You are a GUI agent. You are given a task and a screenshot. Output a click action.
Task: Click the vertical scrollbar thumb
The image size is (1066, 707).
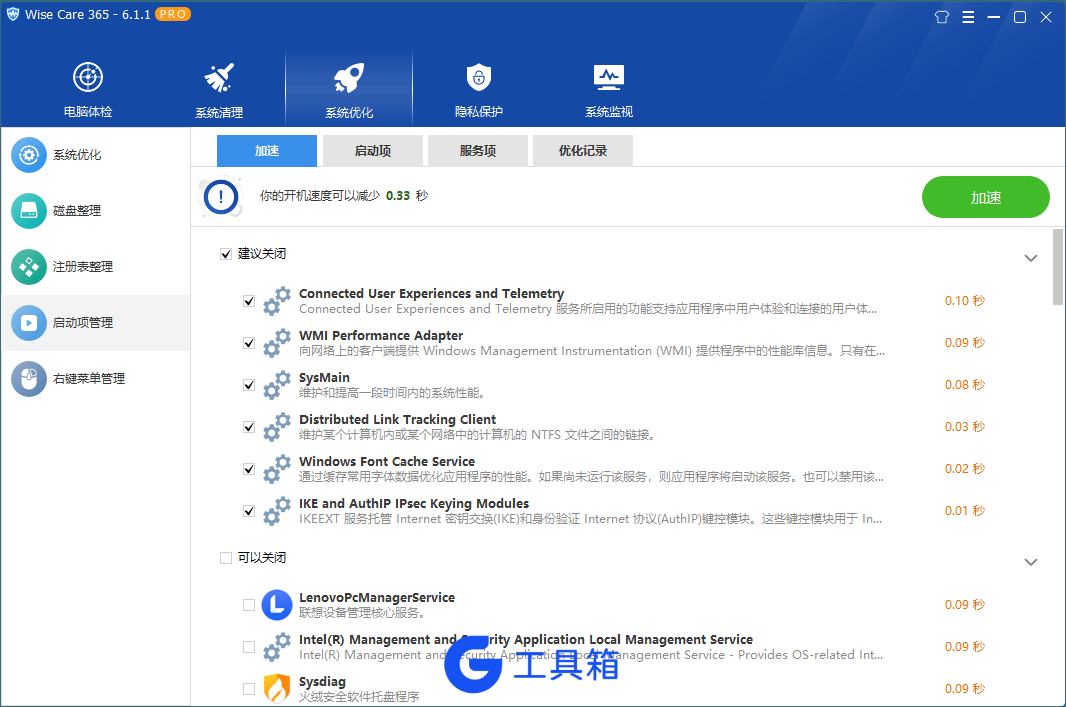pos(1058,266)
